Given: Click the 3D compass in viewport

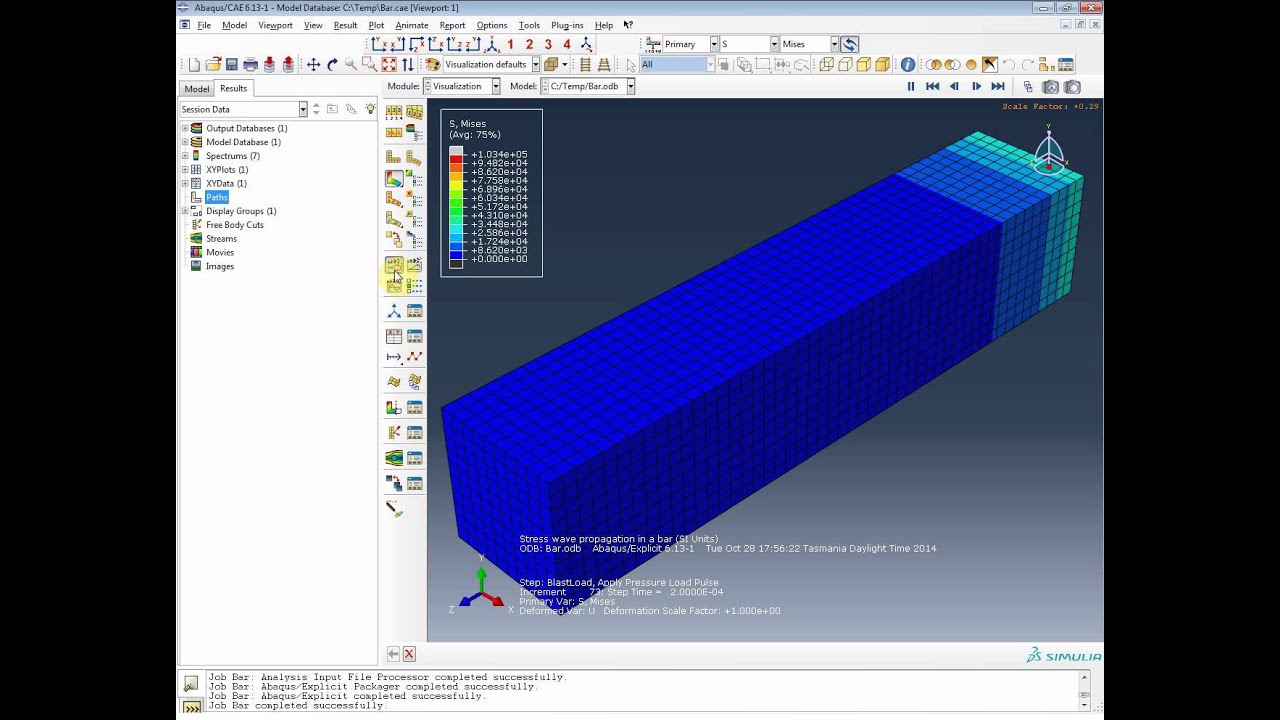Looking at the screenshot, I should pos(1049,152).
